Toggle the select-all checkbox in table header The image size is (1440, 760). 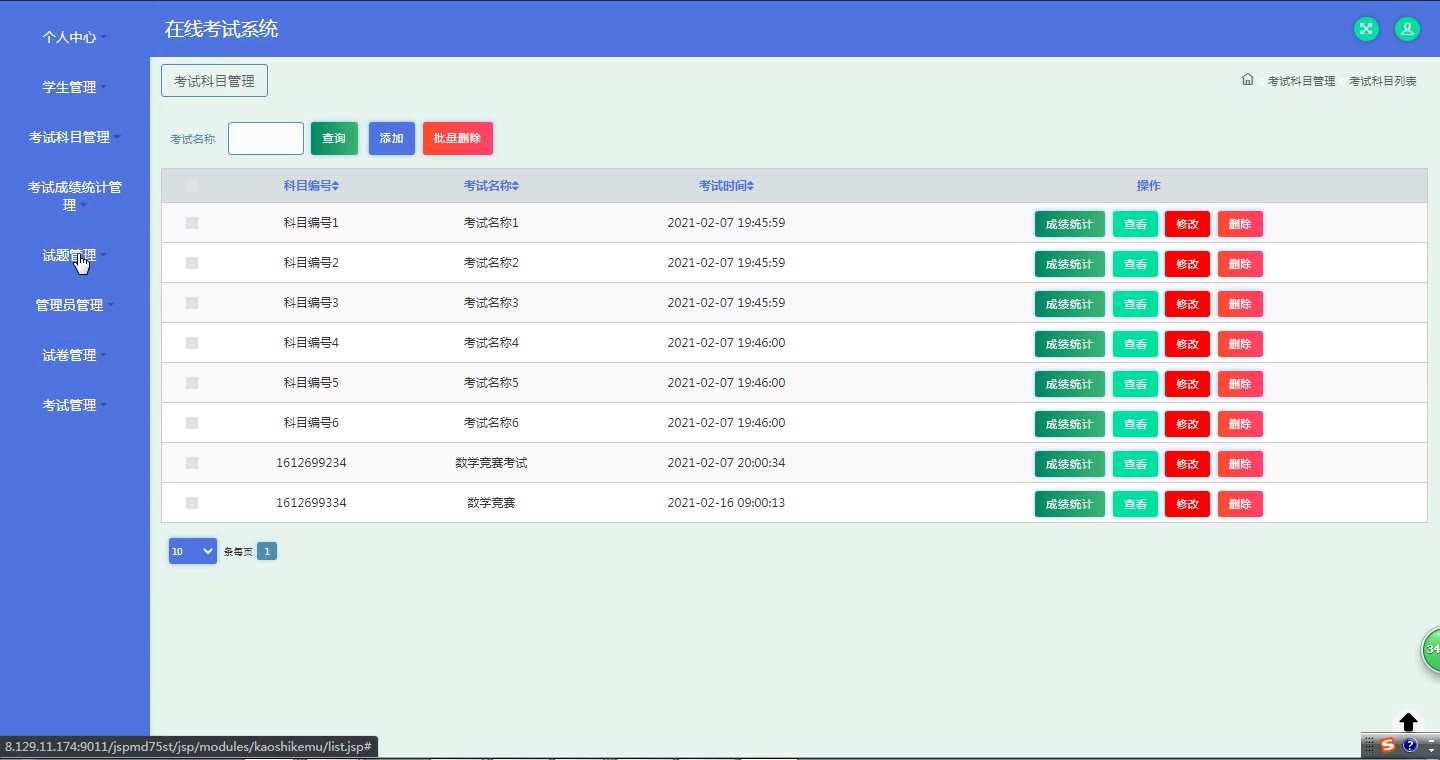(x=192, y=186)
